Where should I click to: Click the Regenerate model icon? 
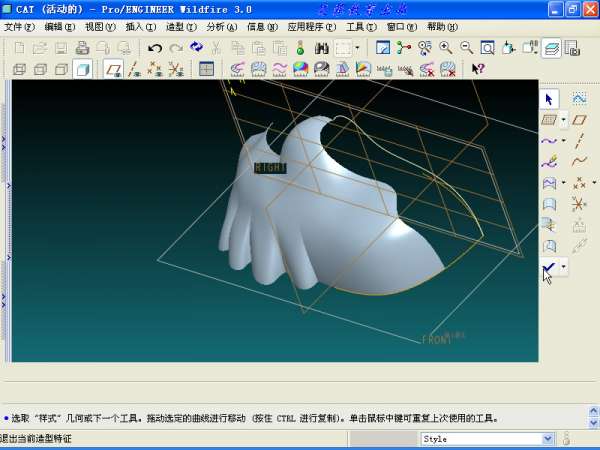196,48
